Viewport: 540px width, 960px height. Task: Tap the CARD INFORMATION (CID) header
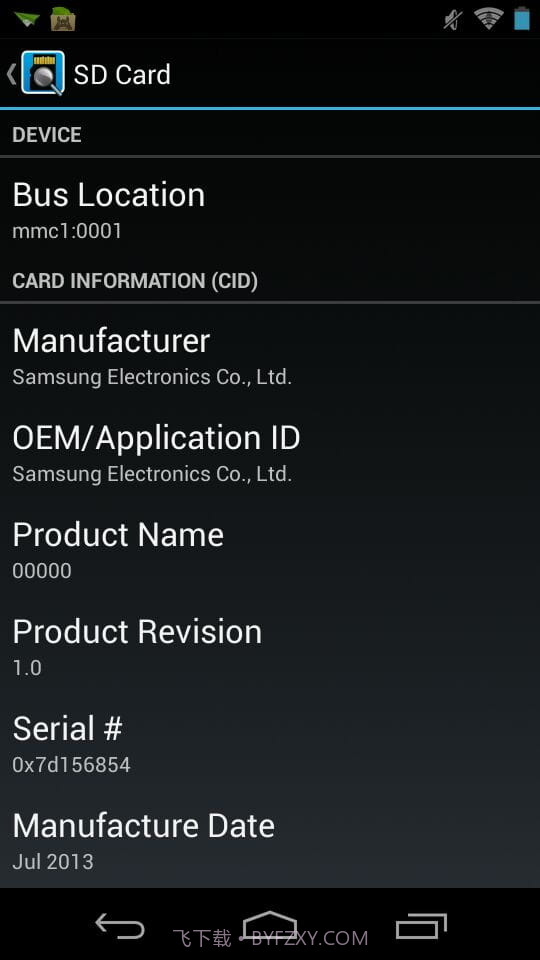tap(135, 281)
